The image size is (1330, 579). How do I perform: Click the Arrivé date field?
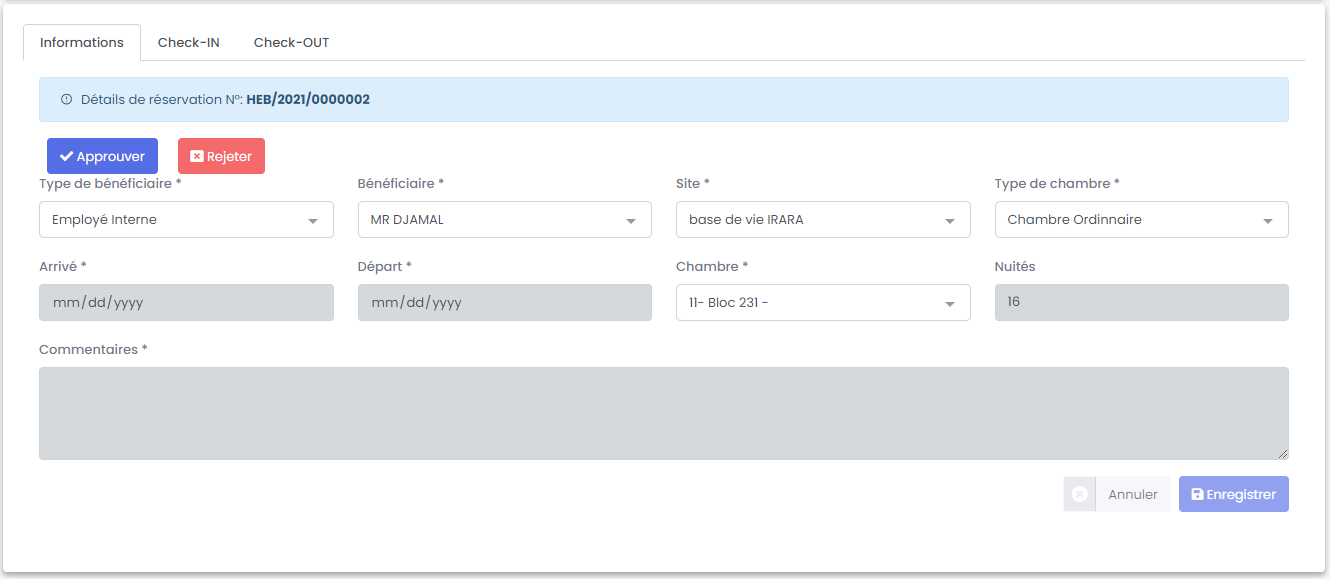[186, 303]
